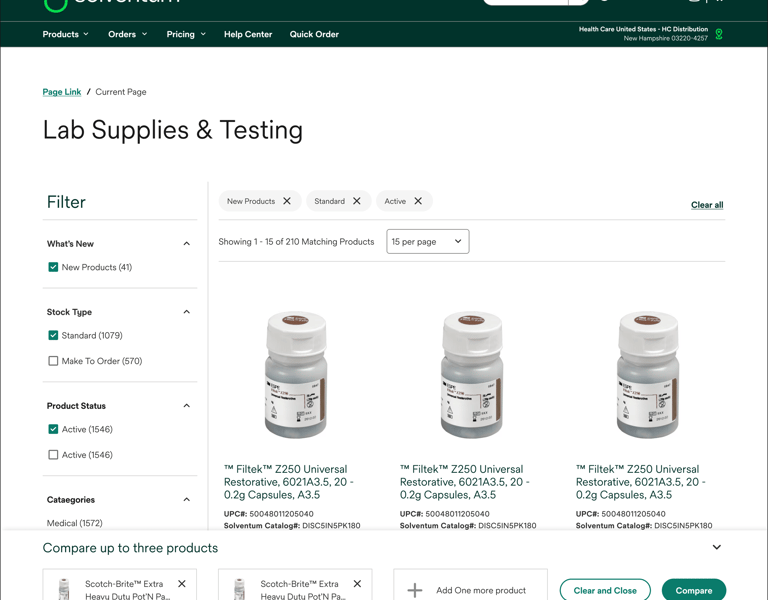The image size is (768, 600).
Task: Click the Current Page breadcrumb text
Action: pos(120,92)
